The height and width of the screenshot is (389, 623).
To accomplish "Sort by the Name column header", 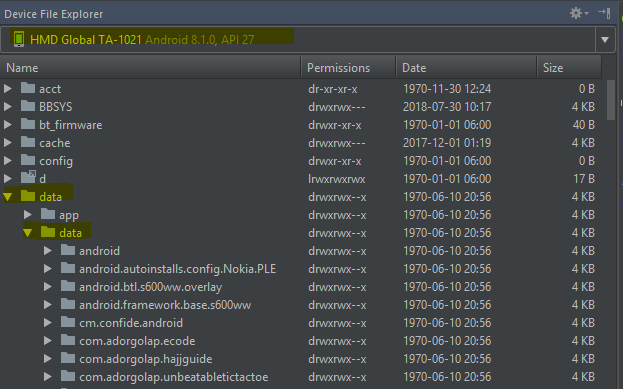I will 150,68.
